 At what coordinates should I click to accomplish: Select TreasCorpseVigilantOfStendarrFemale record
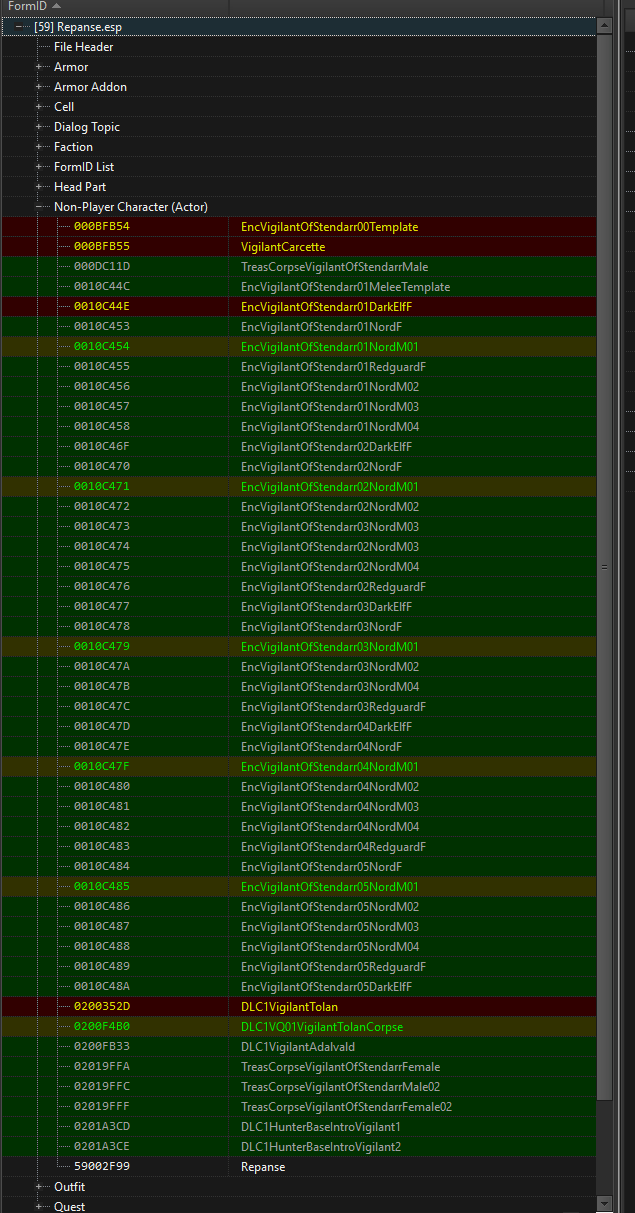[x=299, y=1067]
